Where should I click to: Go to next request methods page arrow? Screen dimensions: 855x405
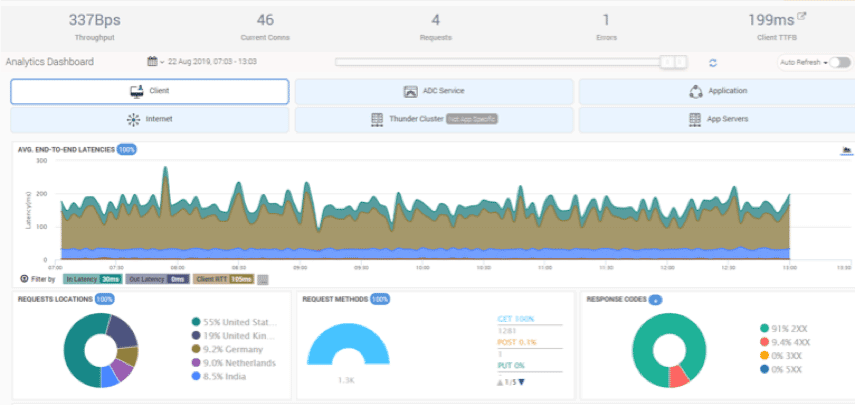point(521,382)
